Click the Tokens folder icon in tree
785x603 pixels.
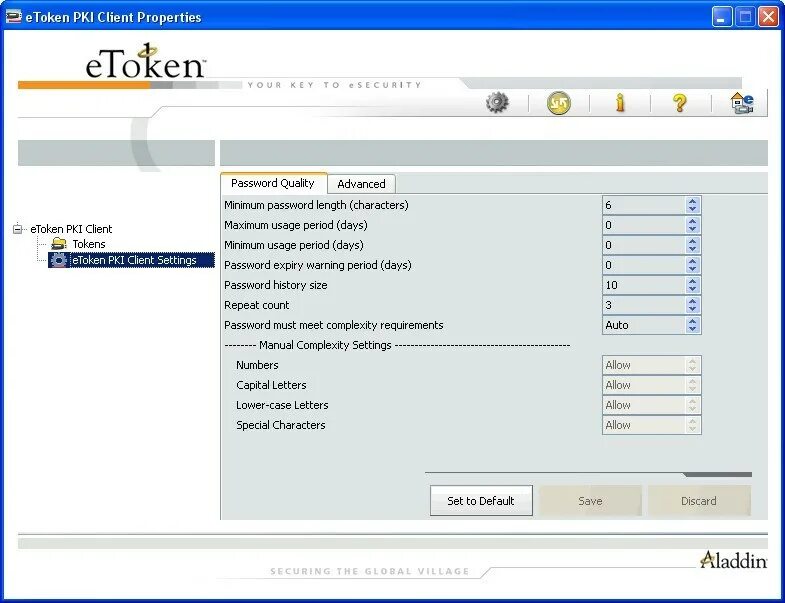tap(59, 244)
